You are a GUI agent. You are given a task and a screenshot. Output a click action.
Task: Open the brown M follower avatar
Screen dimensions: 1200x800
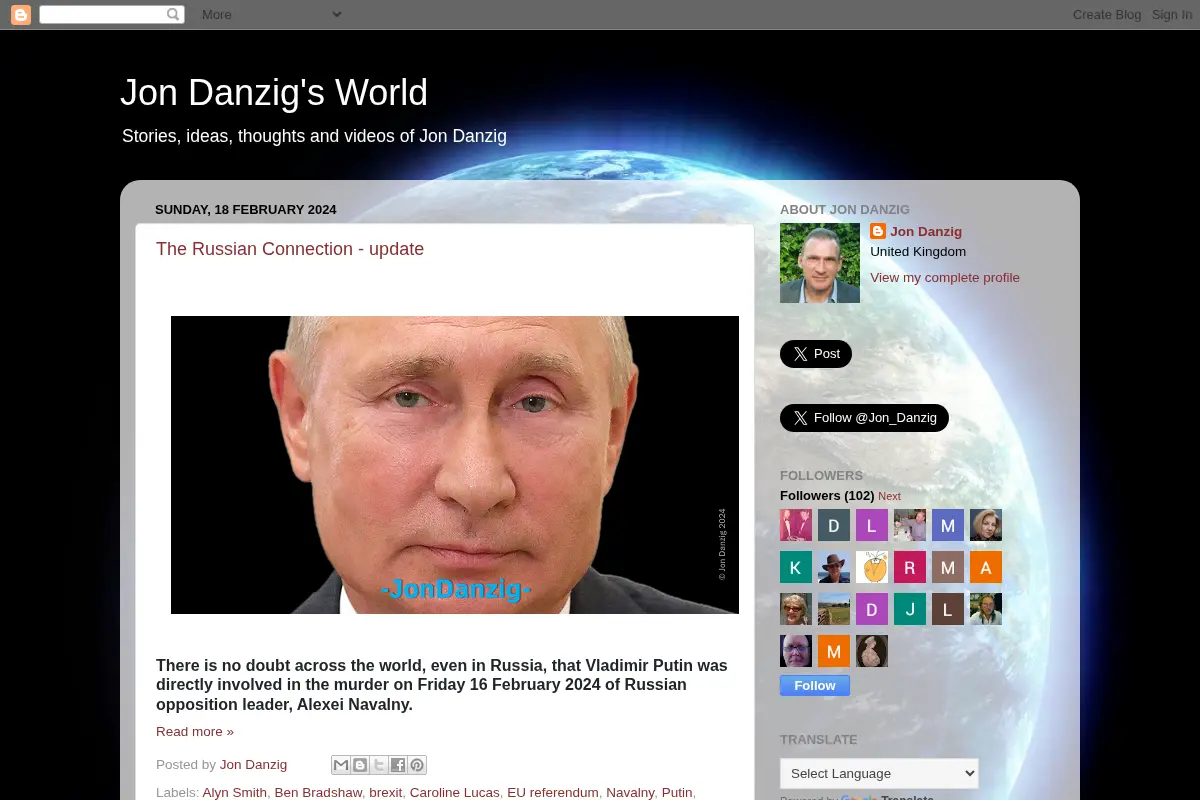pos(948,567)
